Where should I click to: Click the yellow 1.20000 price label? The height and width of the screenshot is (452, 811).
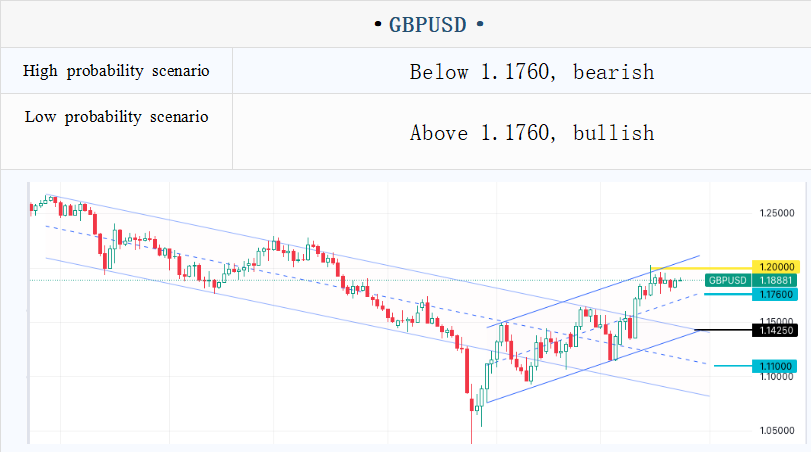pyautogui.click(x=776, y=267)
